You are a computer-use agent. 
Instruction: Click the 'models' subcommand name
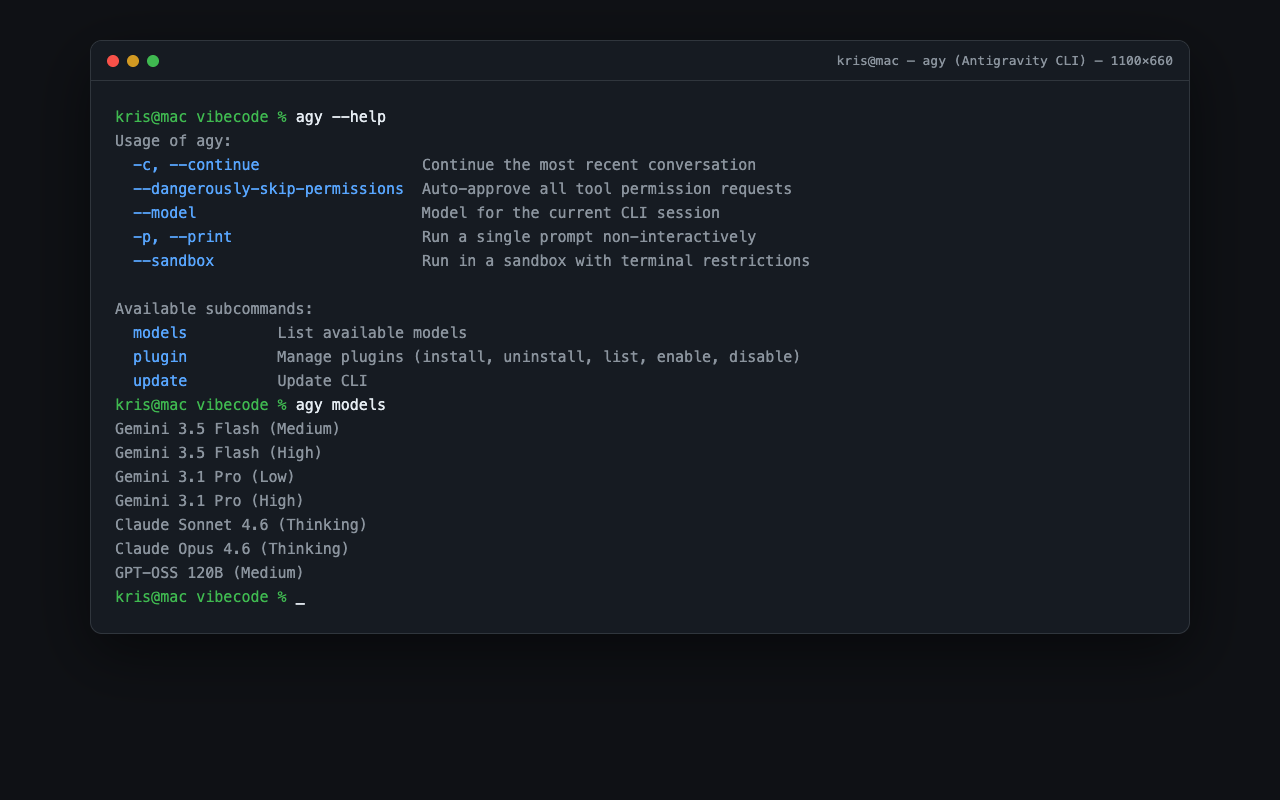(x=160, y=333)
